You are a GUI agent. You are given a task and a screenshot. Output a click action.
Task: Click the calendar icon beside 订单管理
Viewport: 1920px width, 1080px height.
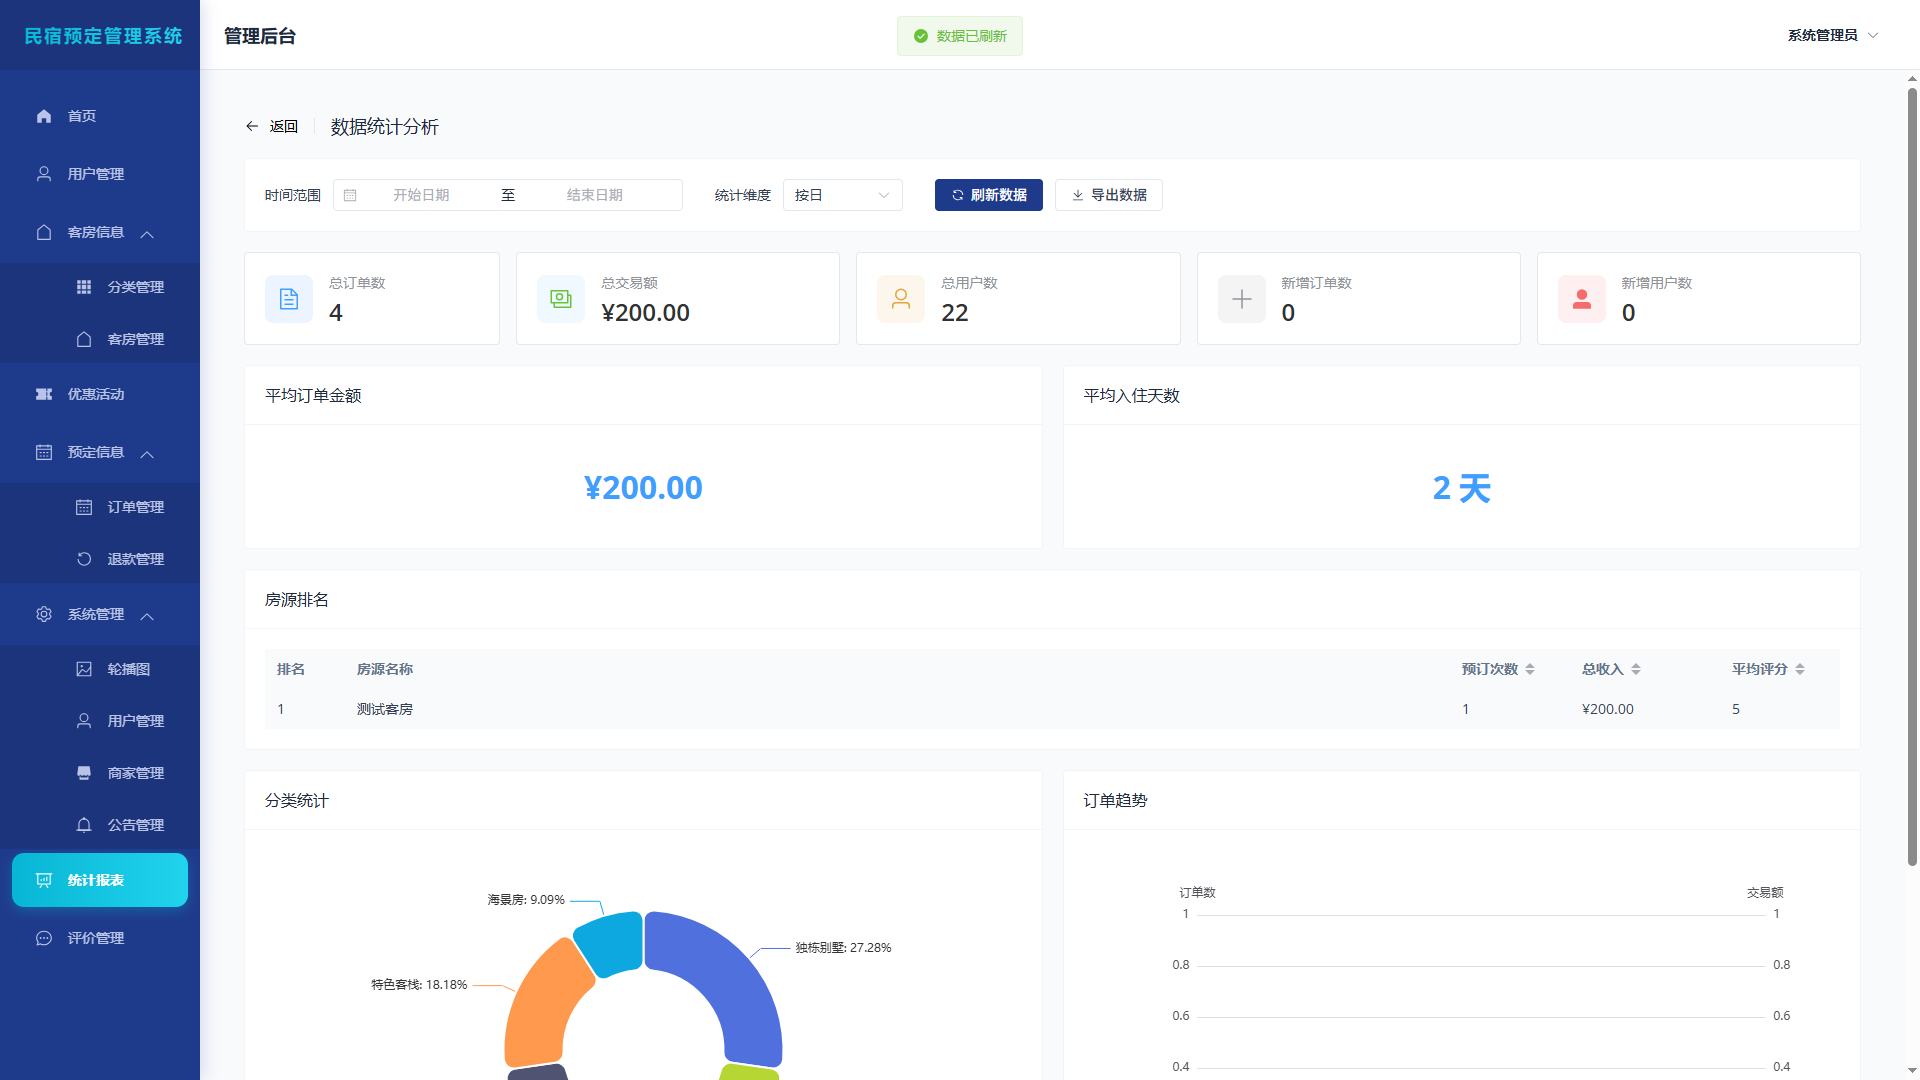(84, 507)
